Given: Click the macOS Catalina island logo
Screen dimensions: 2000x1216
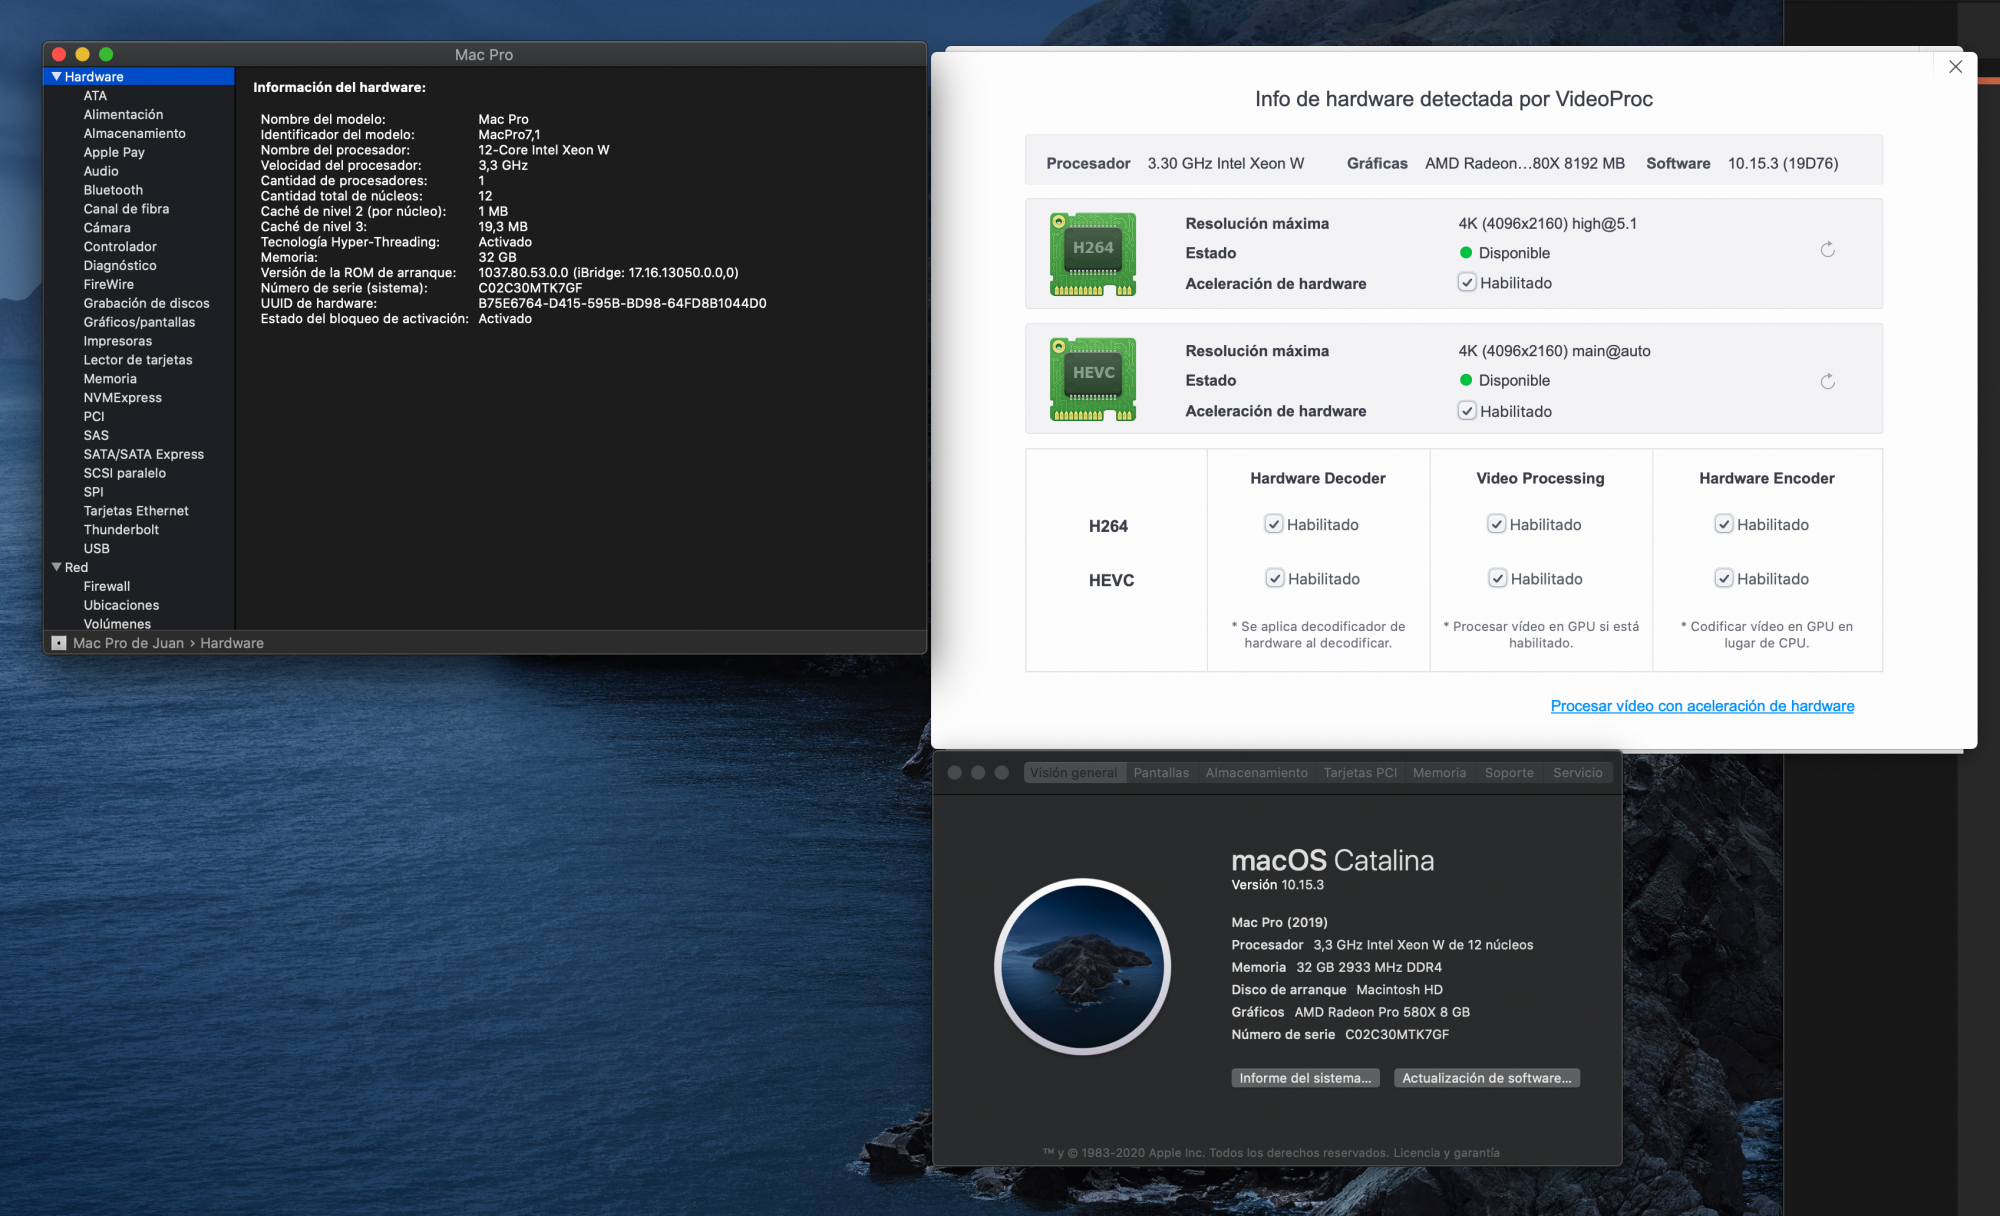Looking at the screenshot, I should pyautogui.click(x=1082, y=966).
